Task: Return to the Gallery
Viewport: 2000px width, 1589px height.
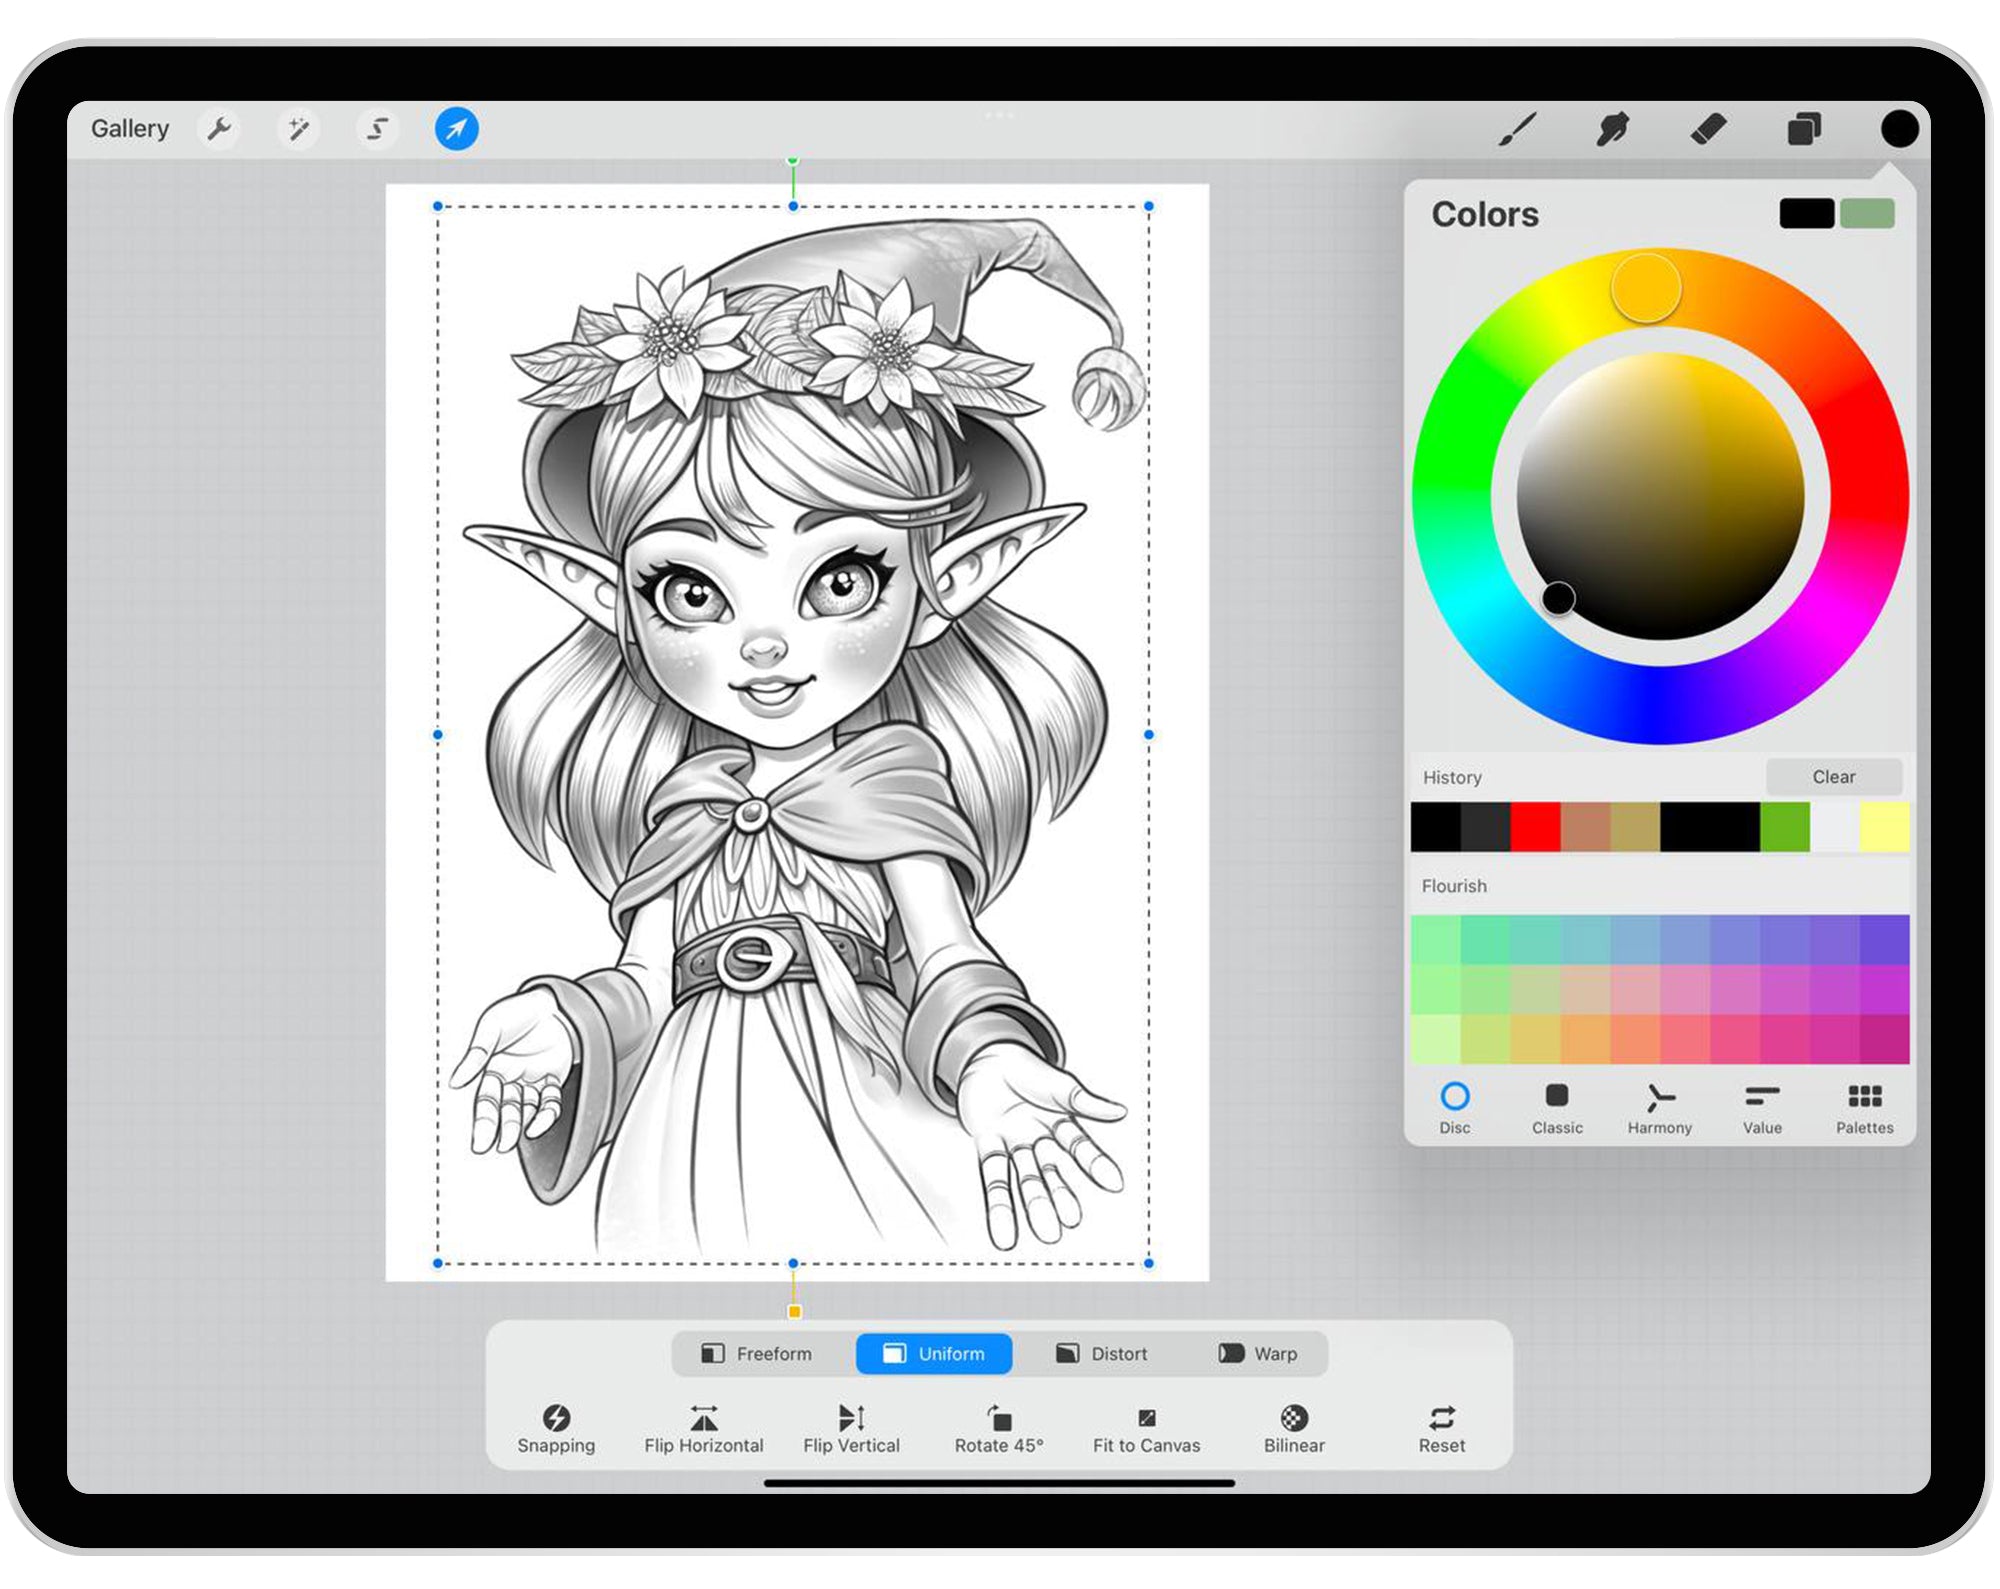Action: tap(130, 128)
